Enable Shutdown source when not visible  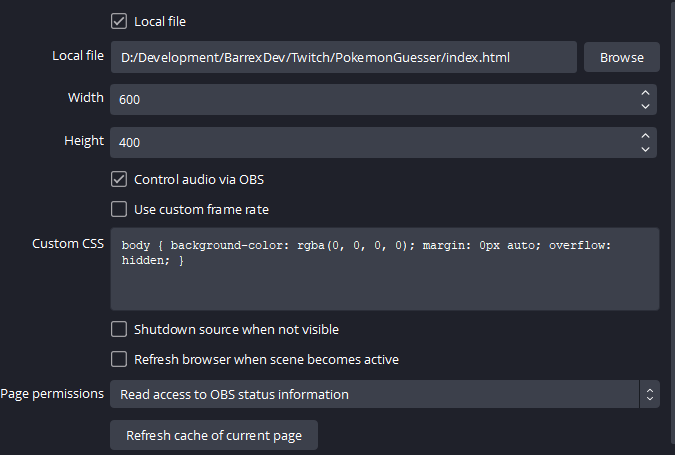point(119,329)
